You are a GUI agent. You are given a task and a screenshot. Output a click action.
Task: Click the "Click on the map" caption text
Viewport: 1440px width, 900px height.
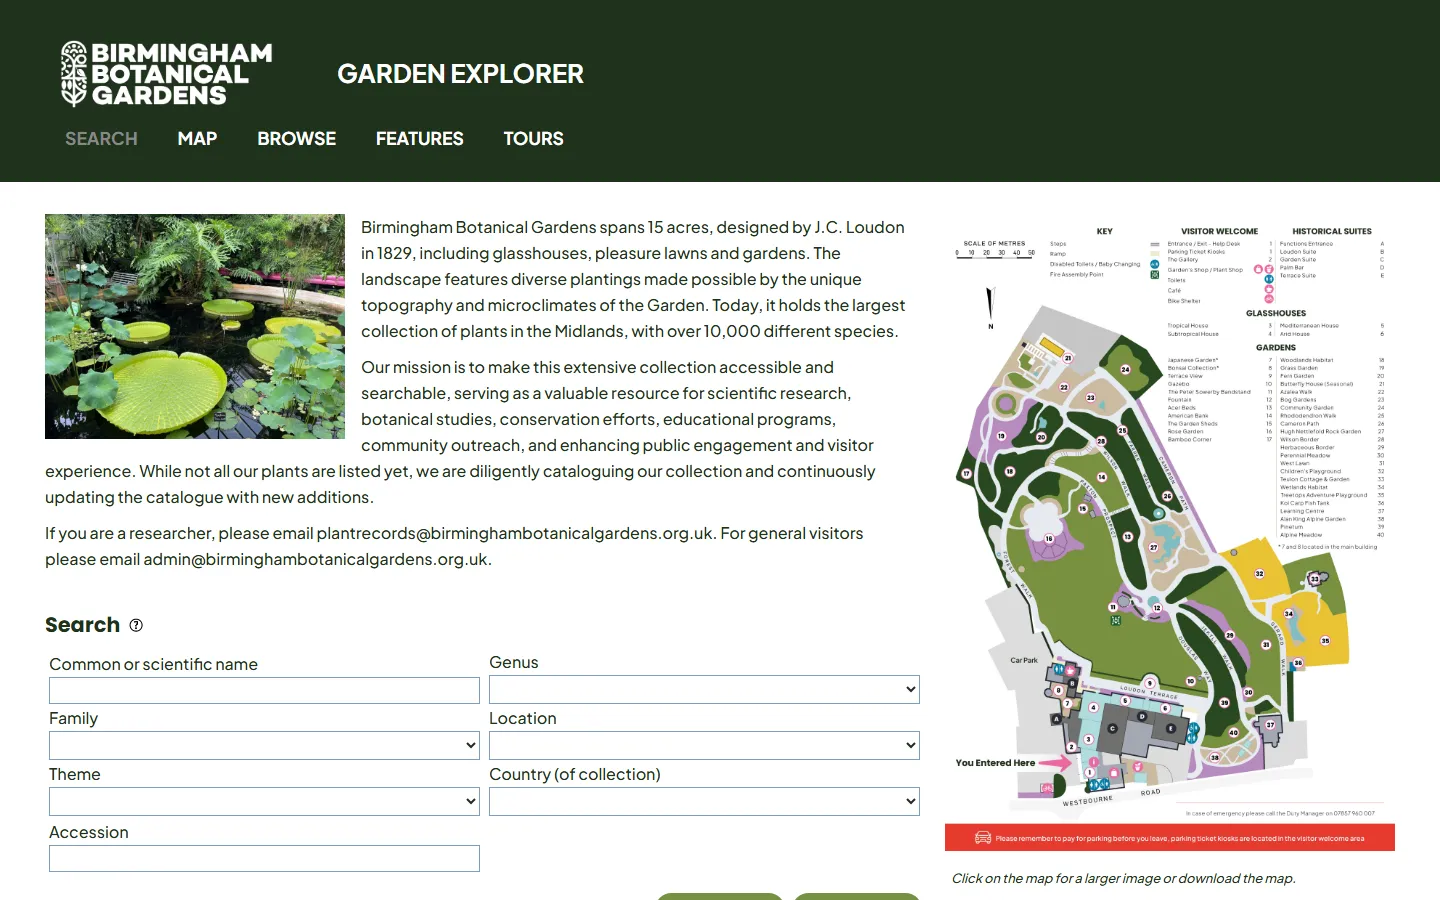(x=1124, y=878)
